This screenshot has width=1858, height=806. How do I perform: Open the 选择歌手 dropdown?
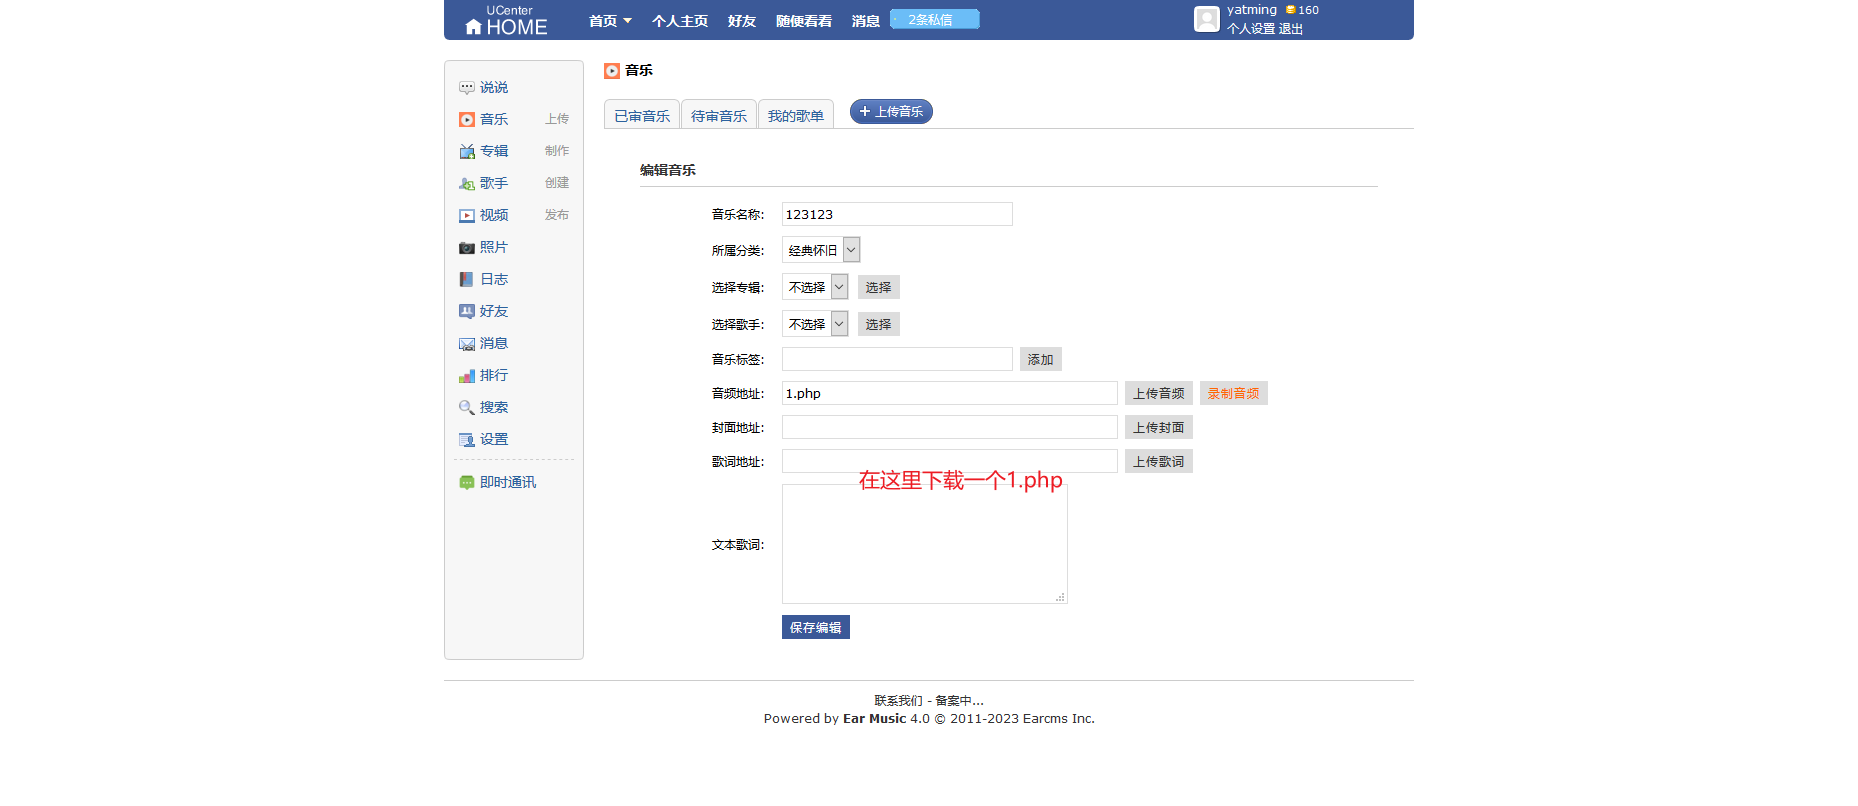click(815, 324)
